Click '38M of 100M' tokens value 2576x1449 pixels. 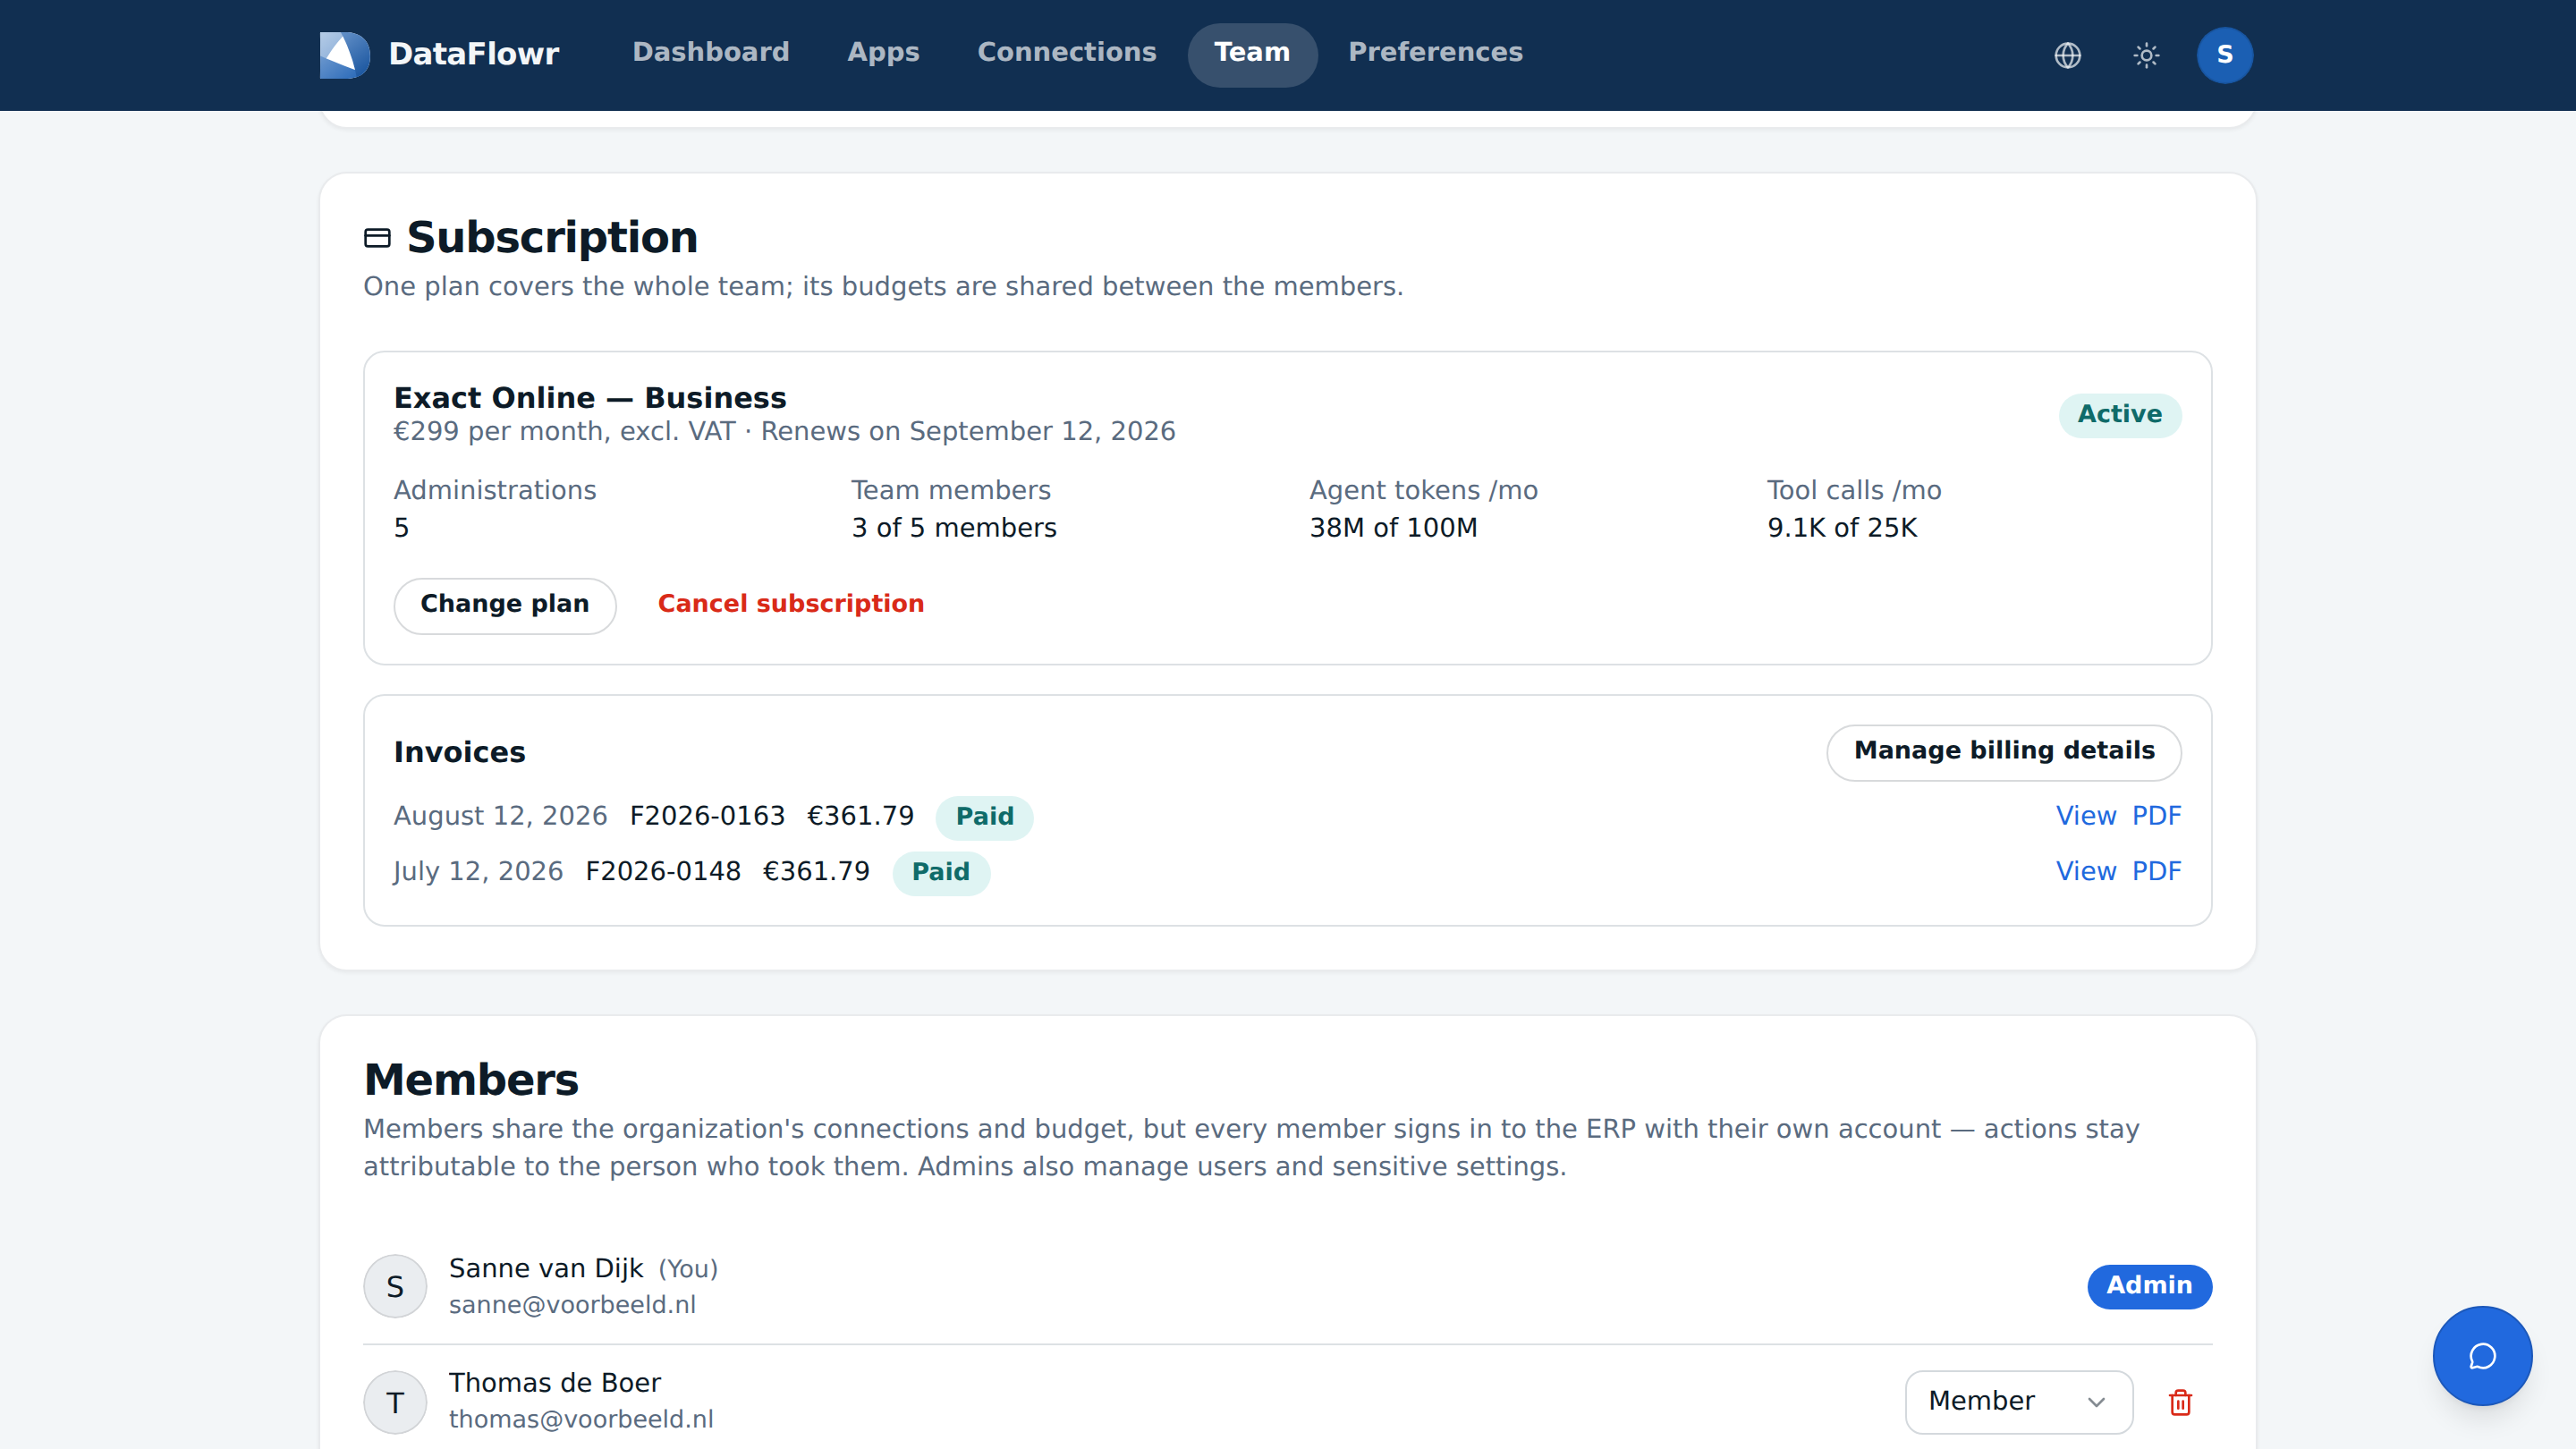(x=1393, y=528)
